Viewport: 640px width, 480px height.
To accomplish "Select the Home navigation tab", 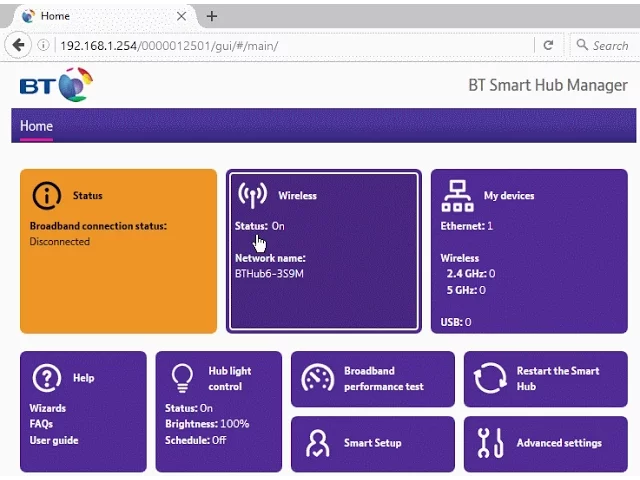I will tap(36, 126).
